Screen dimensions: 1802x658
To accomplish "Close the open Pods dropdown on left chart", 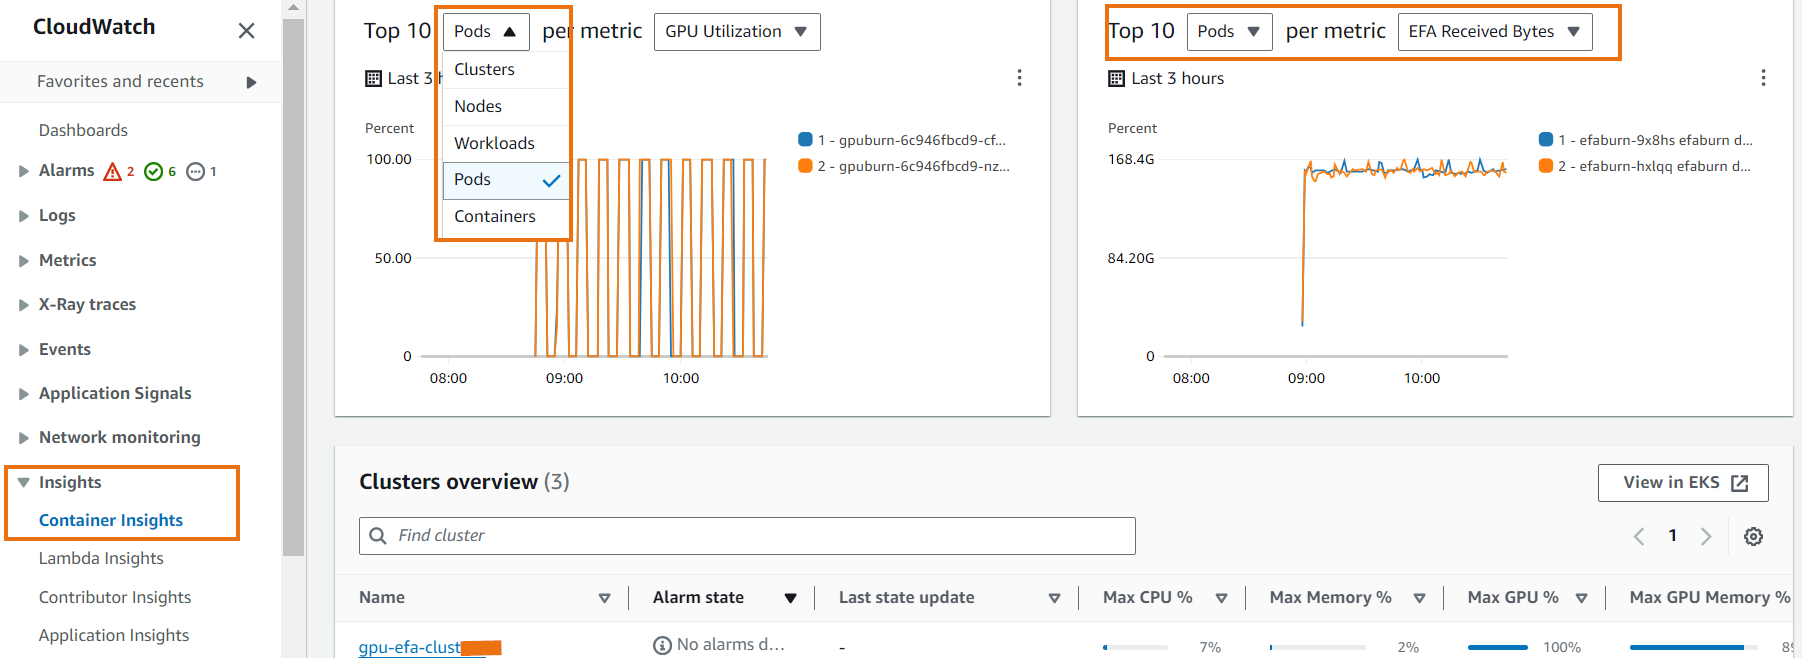I will tap(486, 32).
